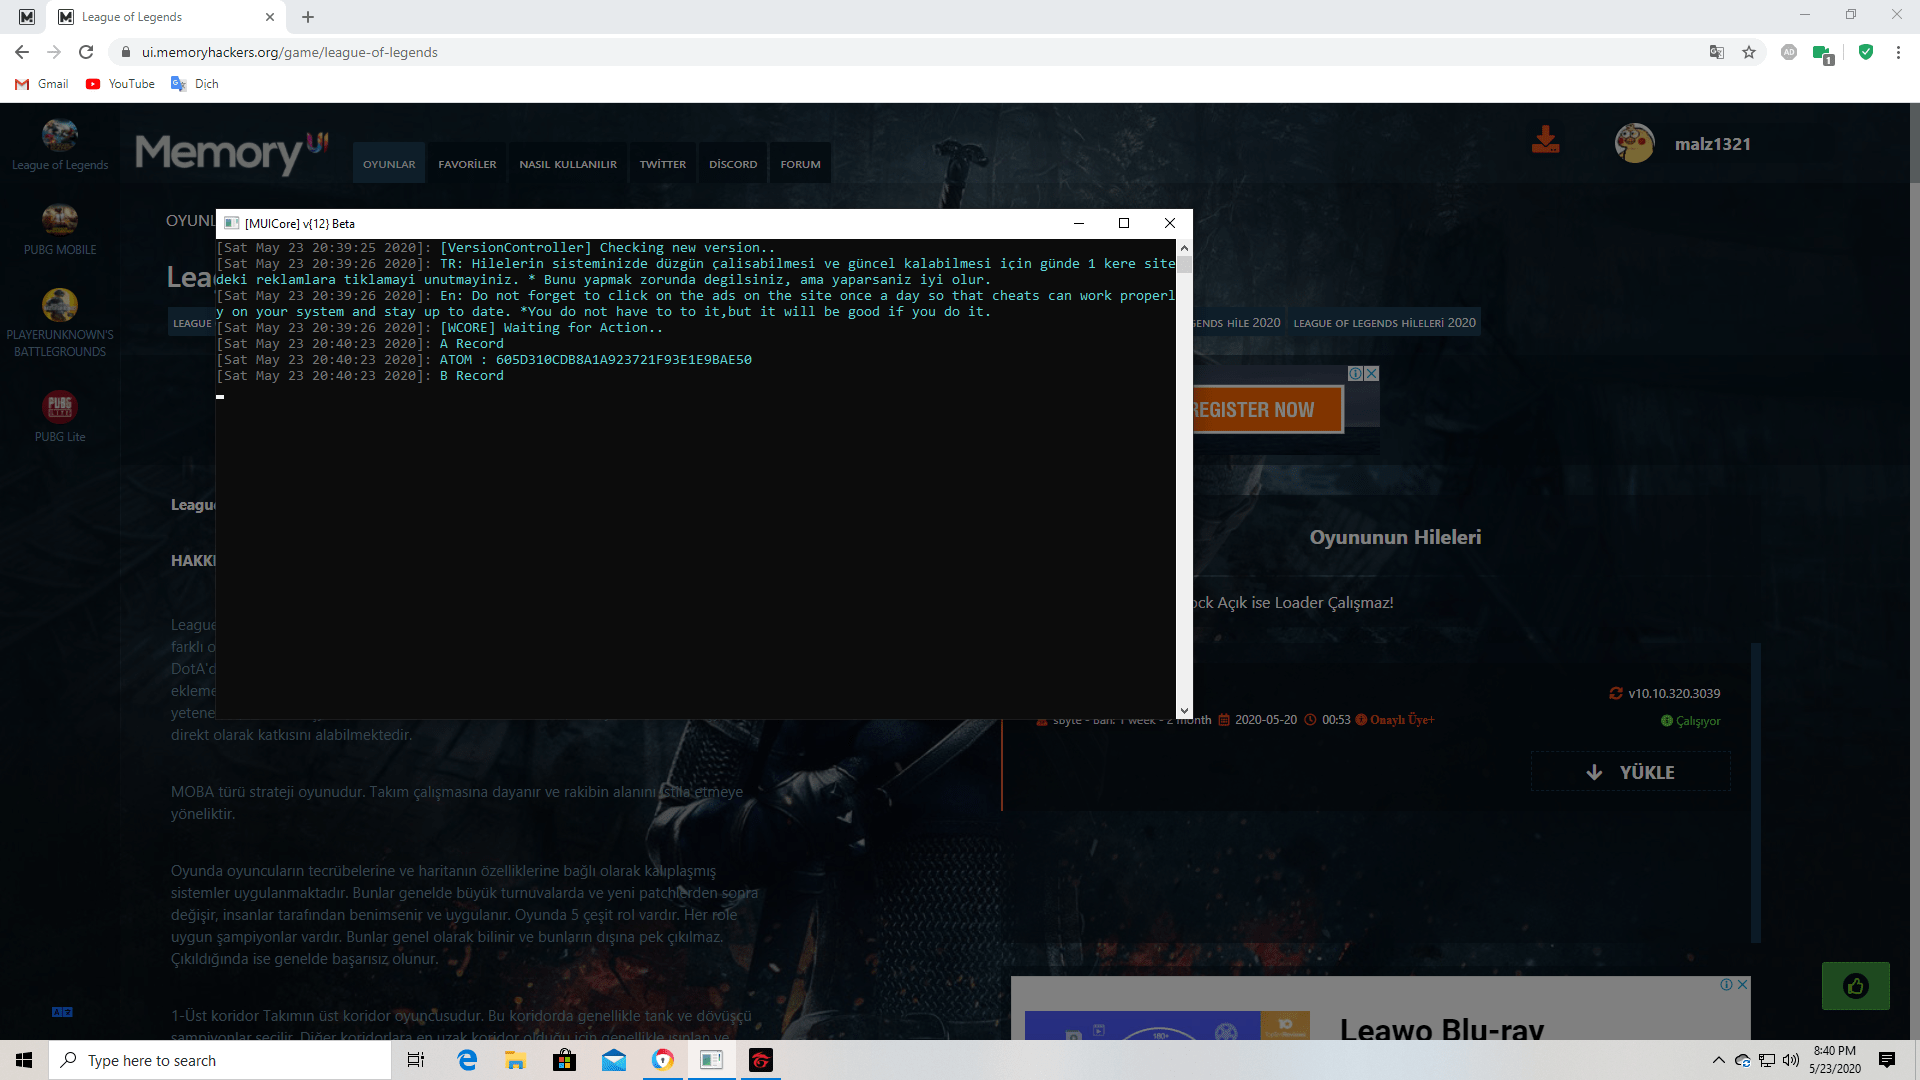Minimize the MUICore console window

pyautogui.click(x=1079, y=223)
